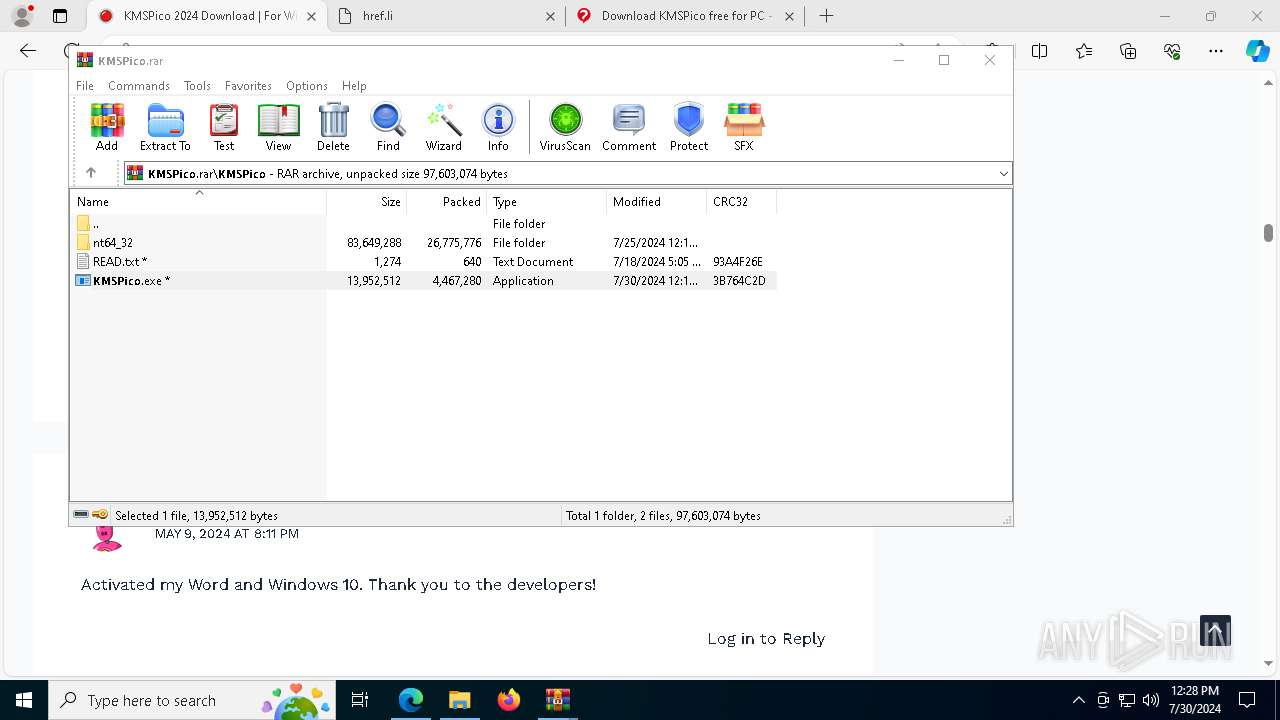
Task: Click the Comment toolbar icon
Action: (x=629, y=127)
